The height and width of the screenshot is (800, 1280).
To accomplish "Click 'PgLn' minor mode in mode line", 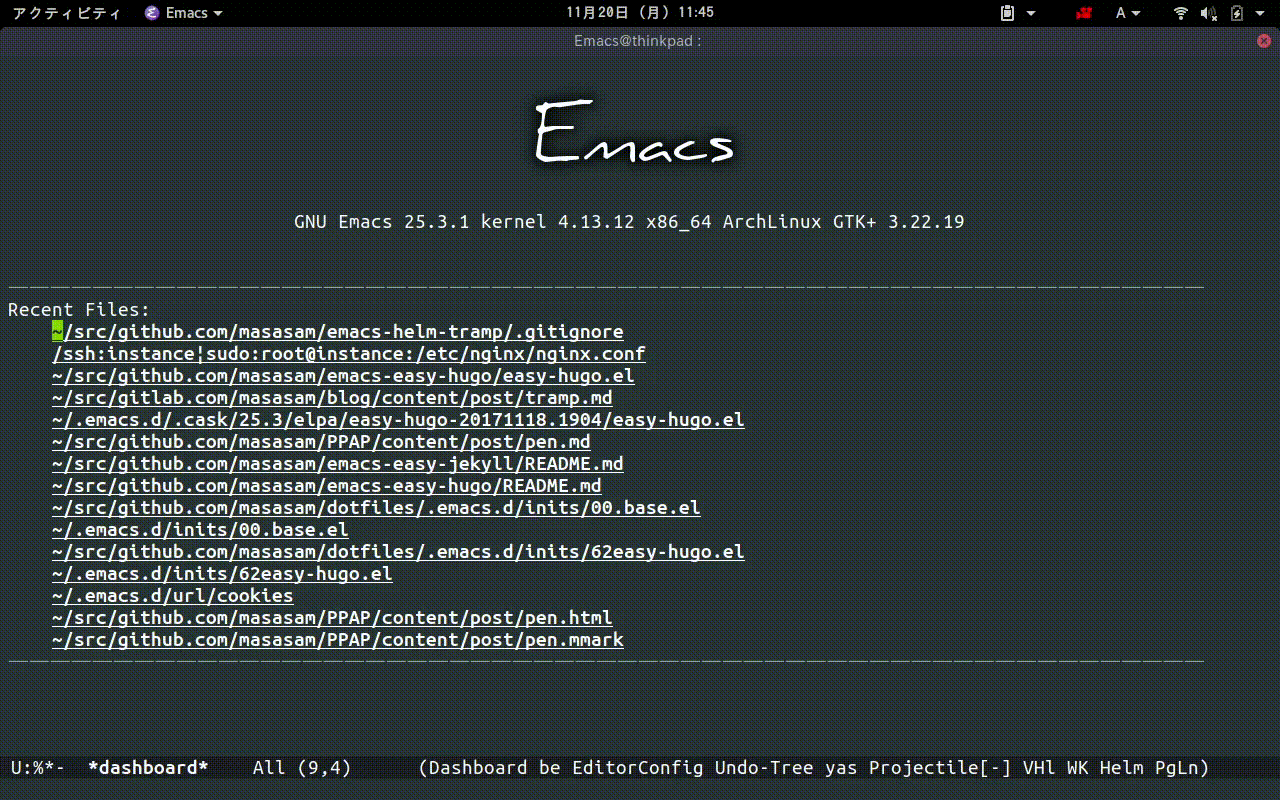I will (x=1177, y=768).
